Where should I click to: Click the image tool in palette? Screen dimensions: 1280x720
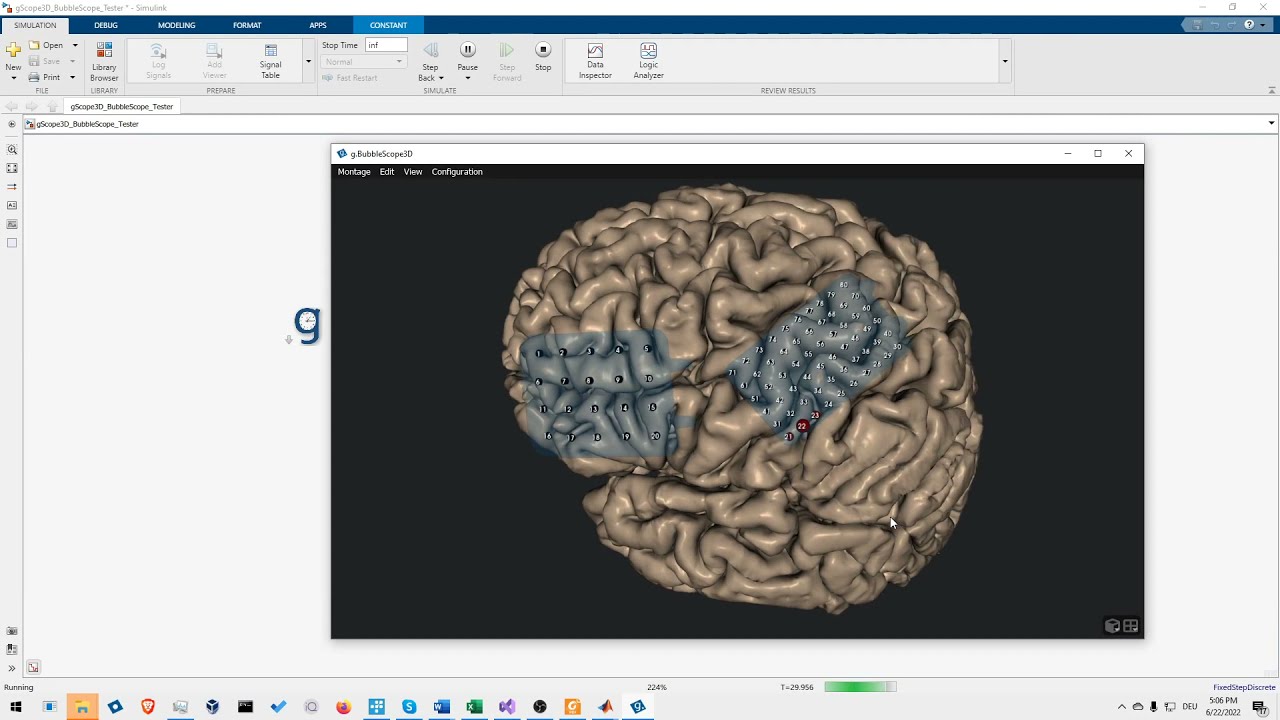[x=12, y=224]
